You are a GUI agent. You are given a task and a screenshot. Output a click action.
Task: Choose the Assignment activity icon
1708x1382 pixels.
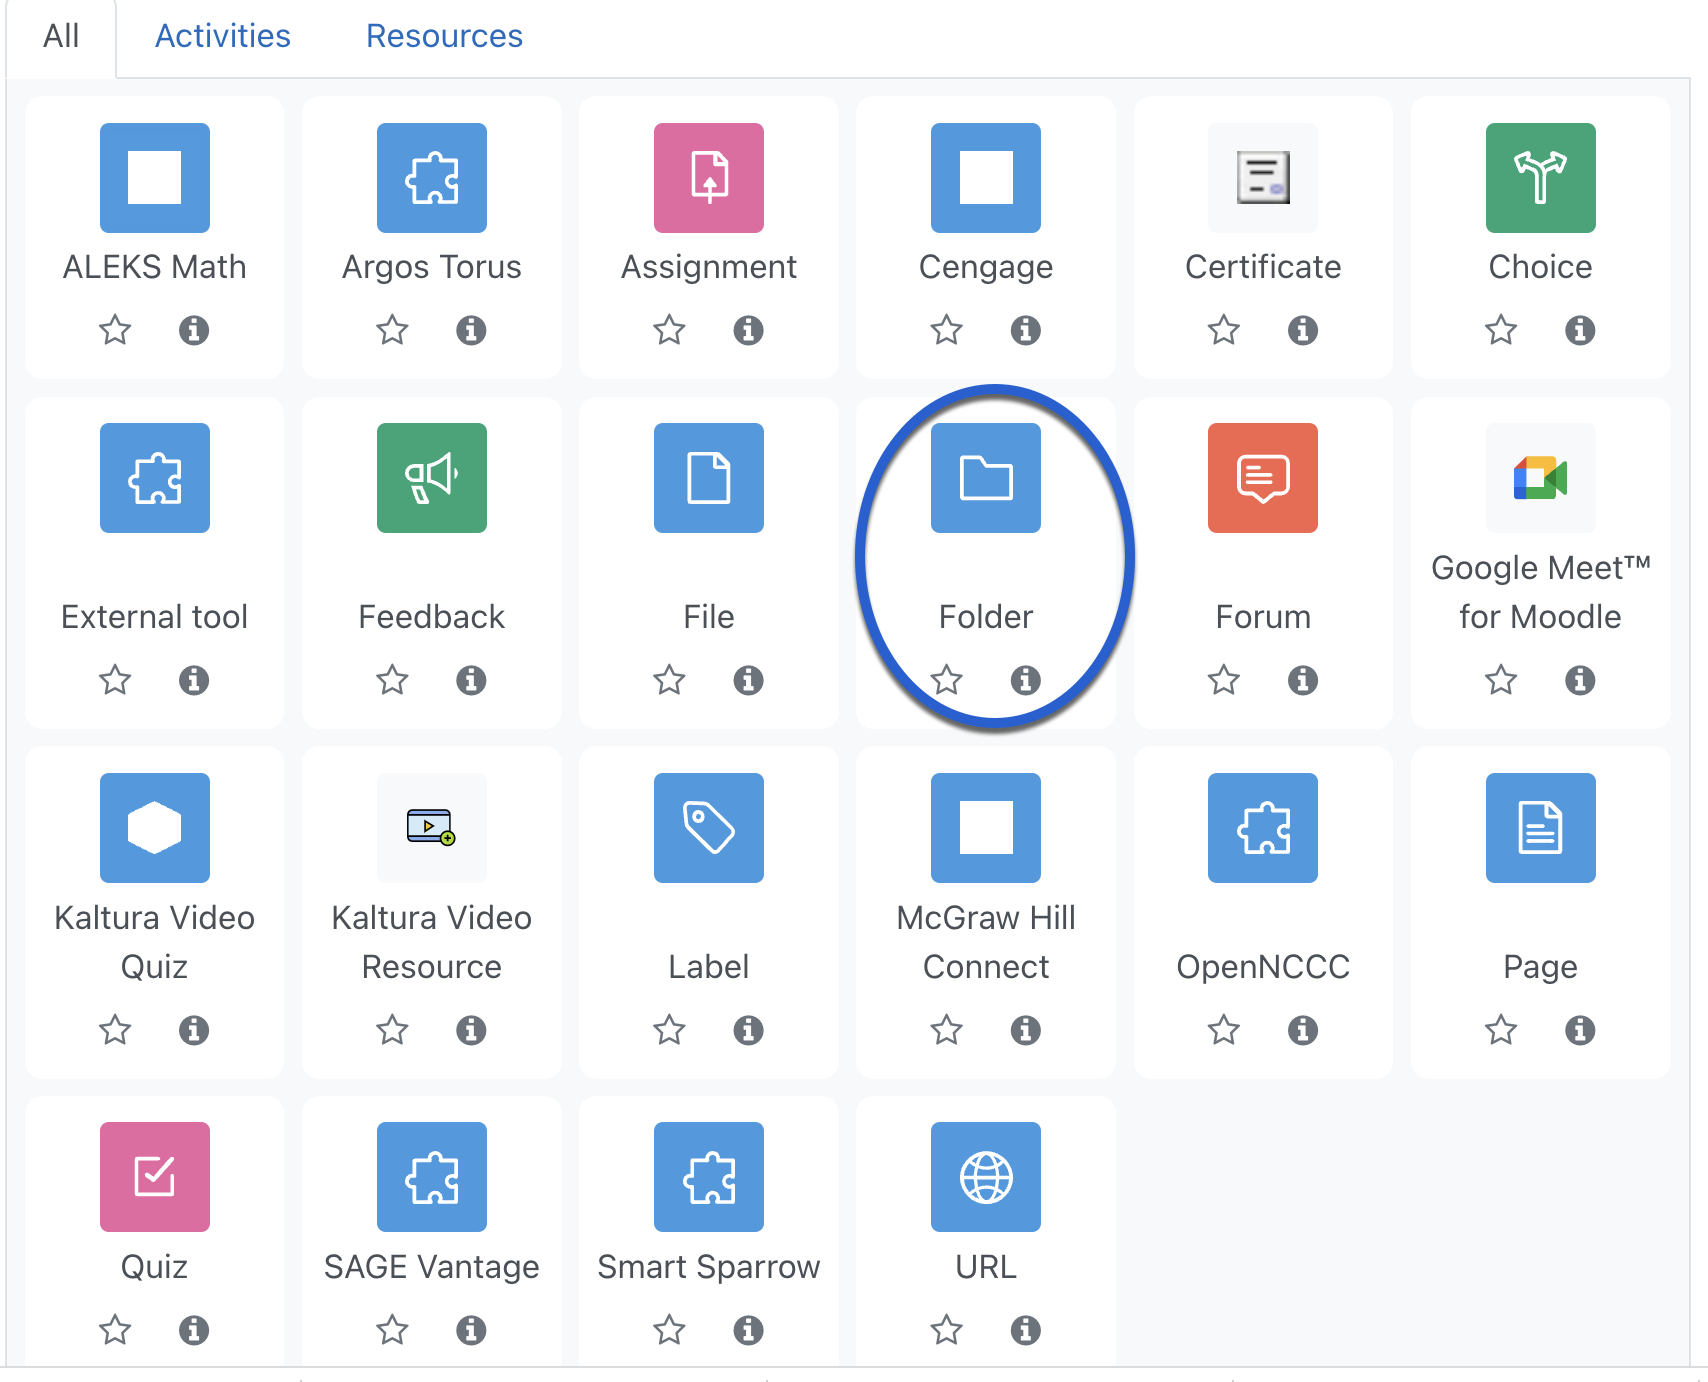[x=709, y=178]
